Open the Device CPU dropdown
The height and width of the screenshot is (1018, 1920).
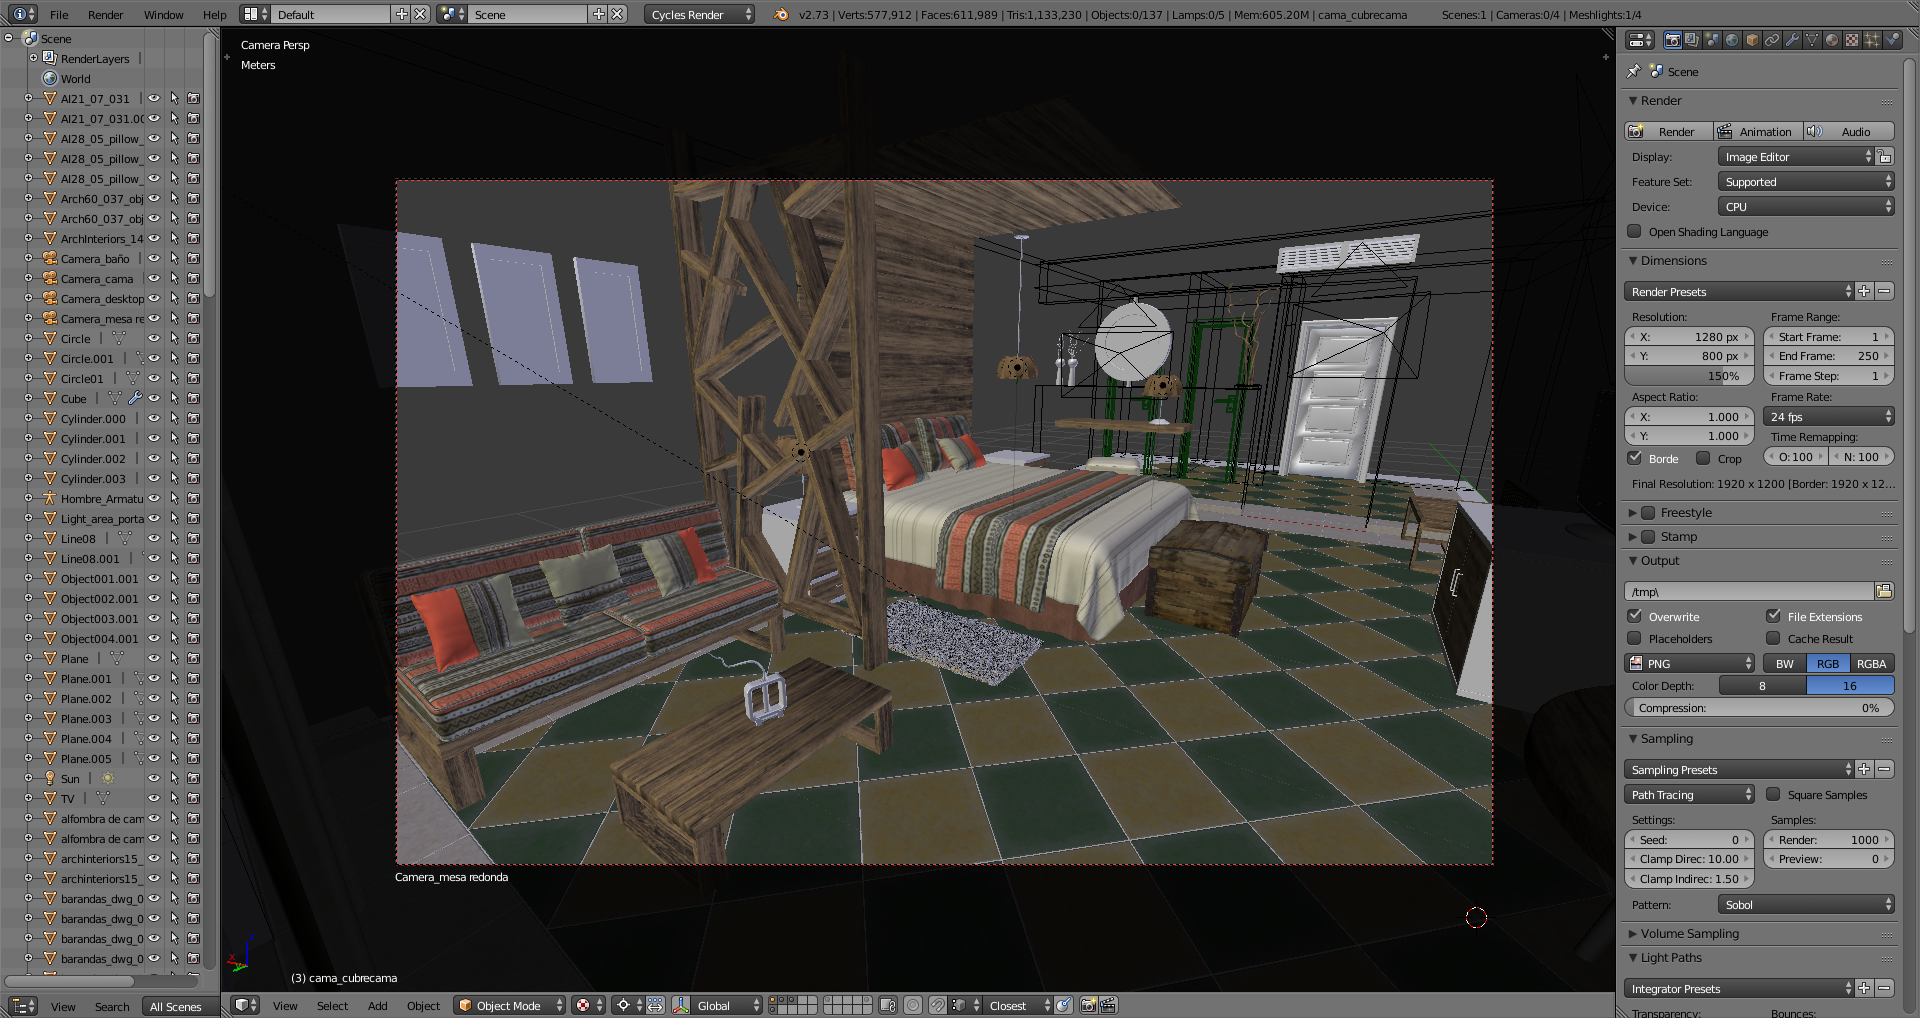point(1806,207)
